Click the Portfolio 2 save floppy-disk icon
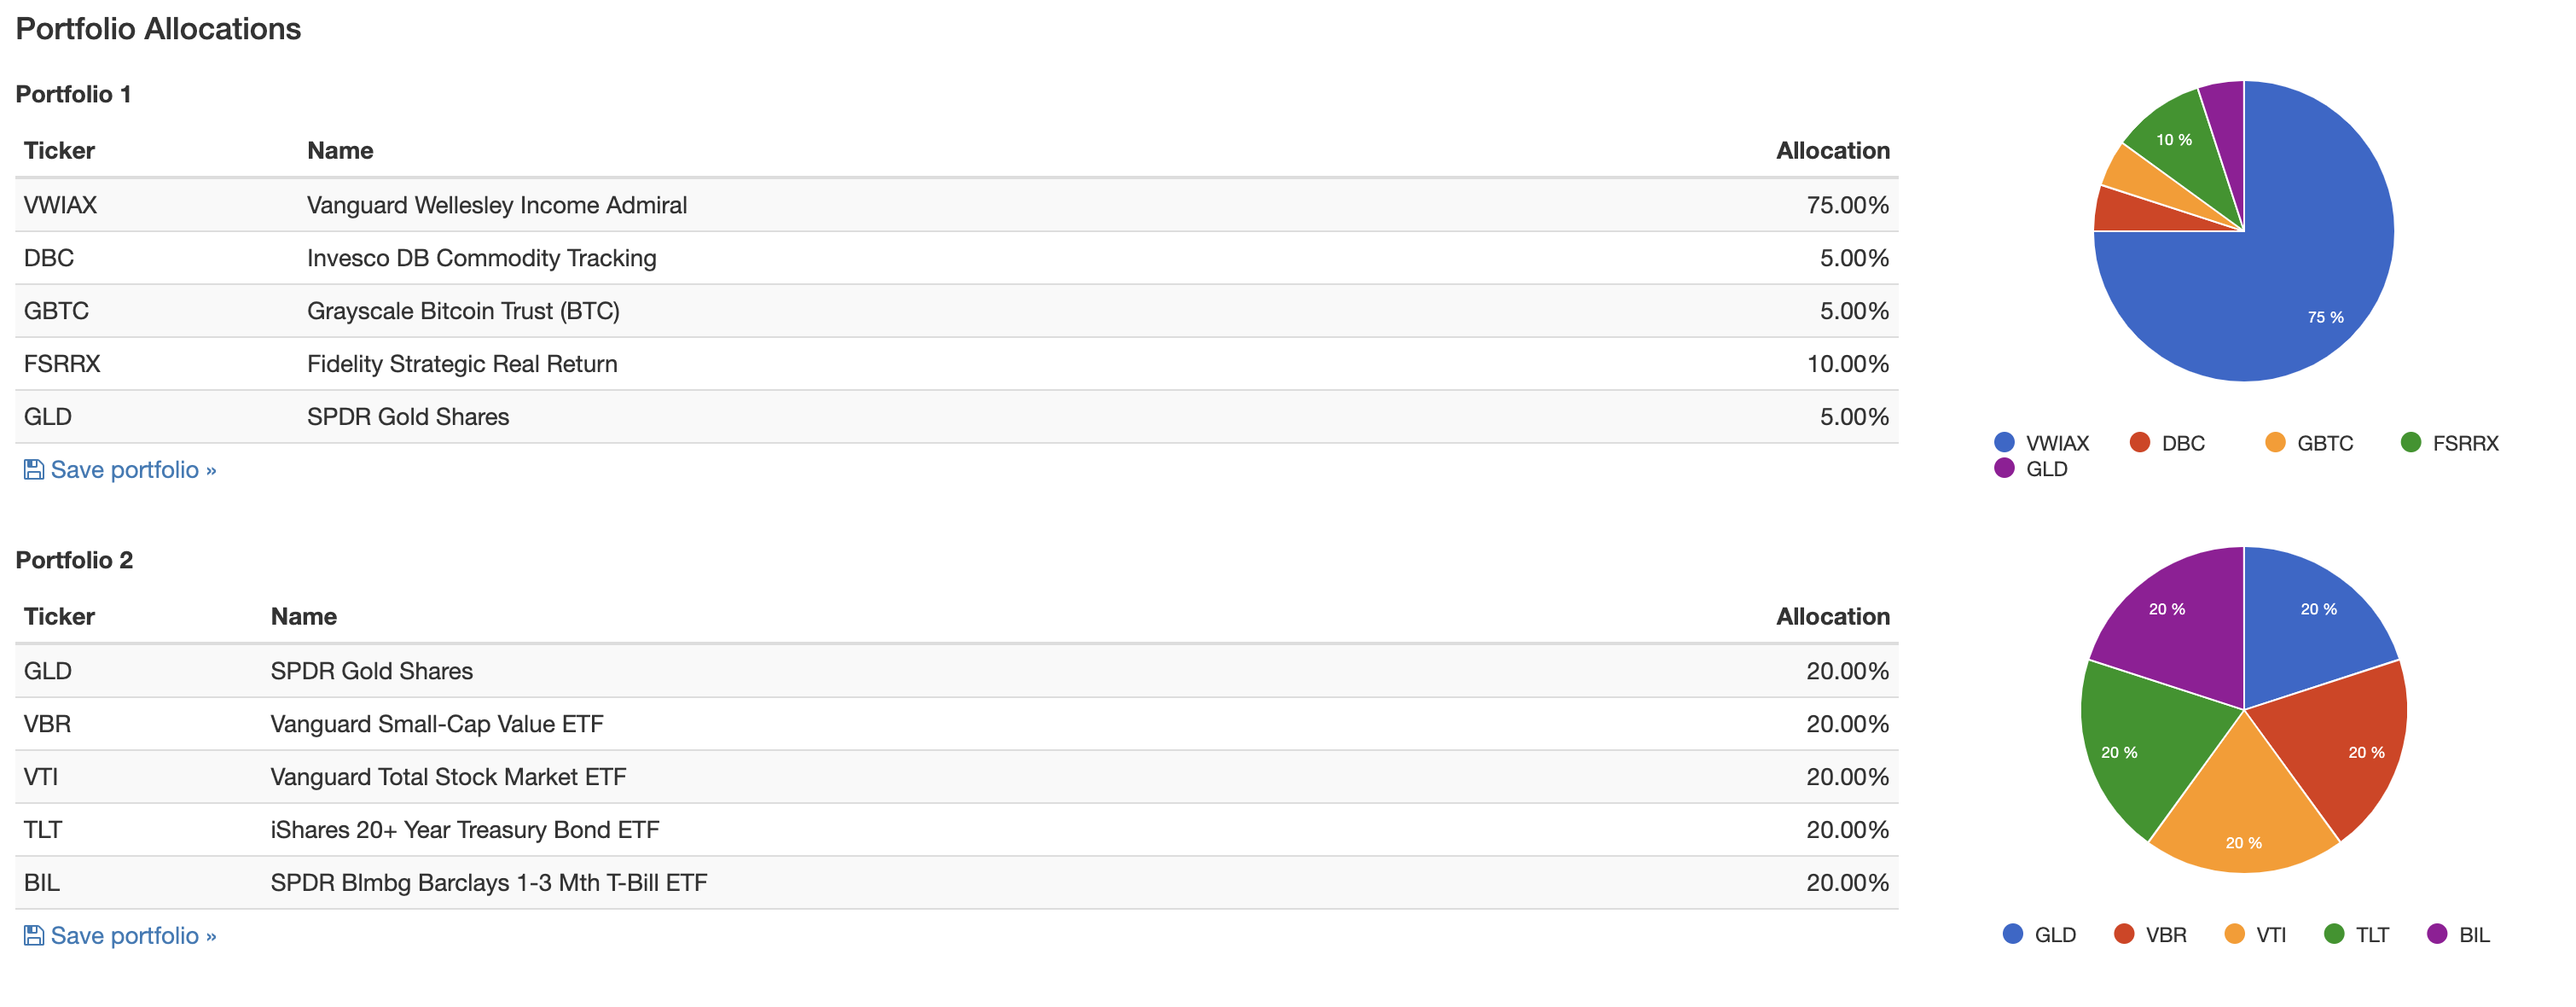Image resolution: width=2576 pixels, height=1007 pixels. tap(34, 936)
